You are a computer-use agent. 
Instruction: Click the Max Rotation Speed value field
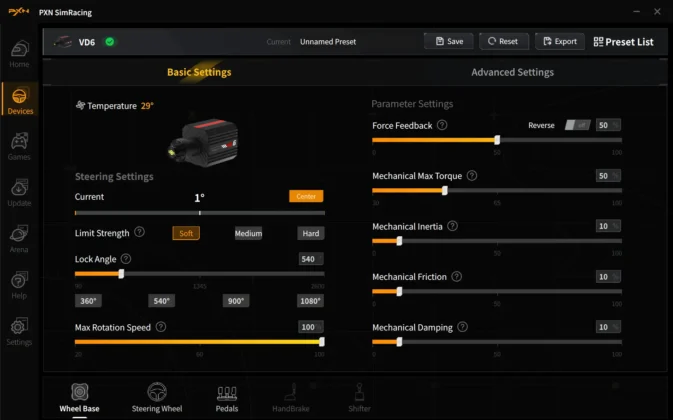(311, 327)
